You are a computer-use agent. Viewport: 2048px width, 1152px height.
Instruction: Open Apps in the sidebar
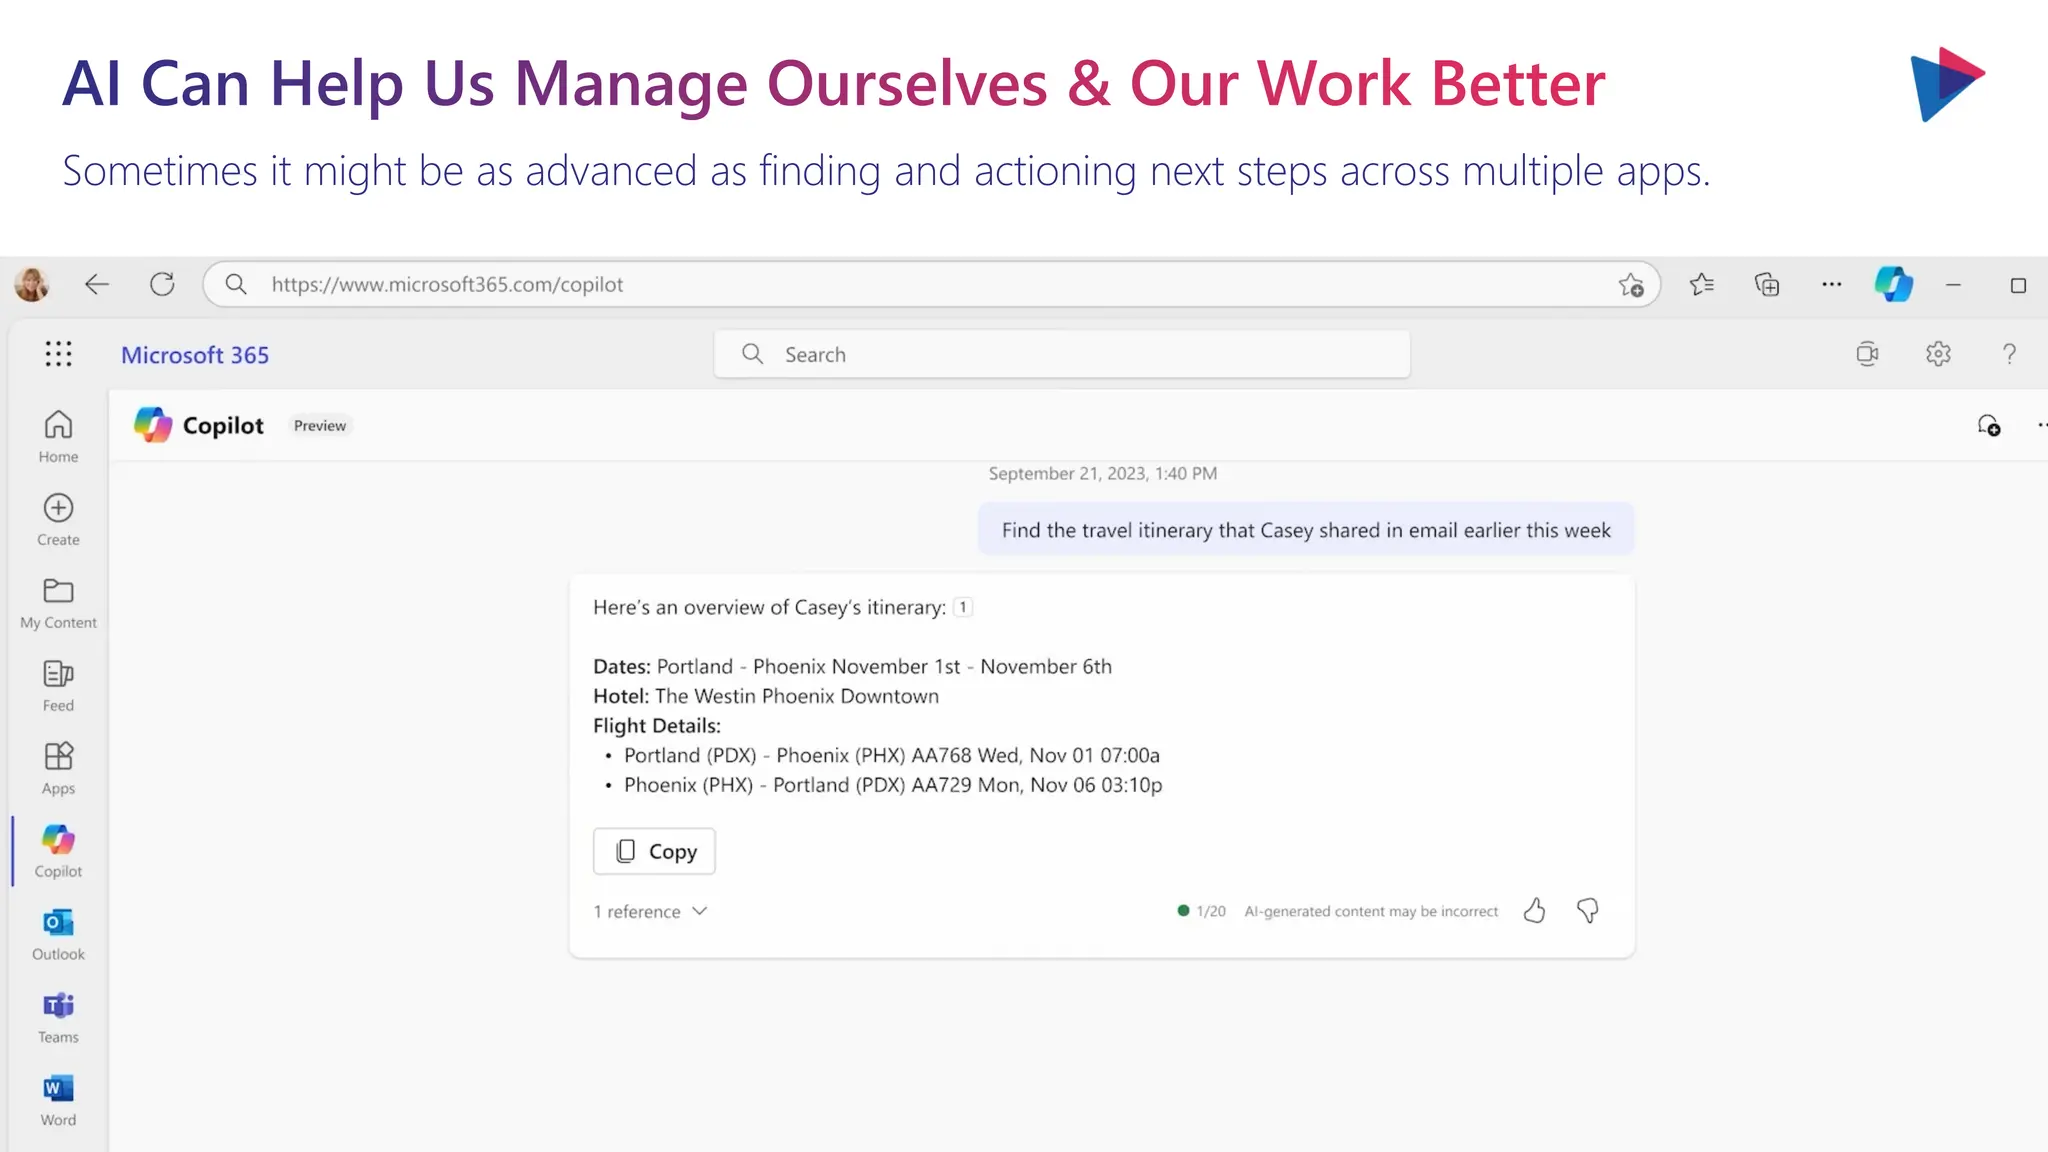pyautogui.click(x=58, y=769)
